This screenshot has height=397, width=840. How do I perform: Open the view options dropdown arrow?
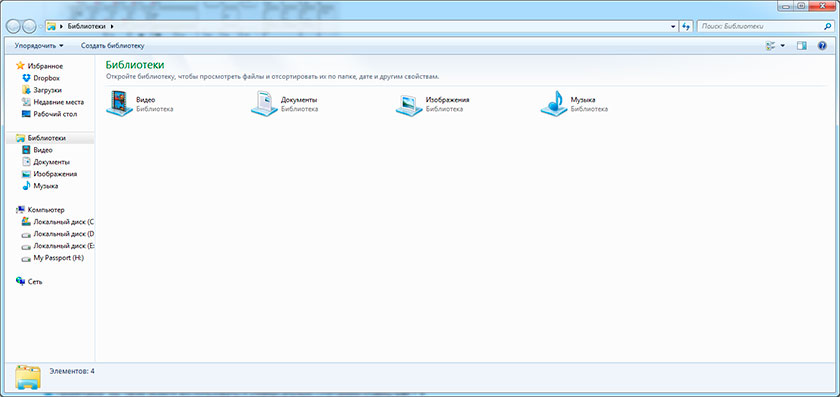coord(783,46)
